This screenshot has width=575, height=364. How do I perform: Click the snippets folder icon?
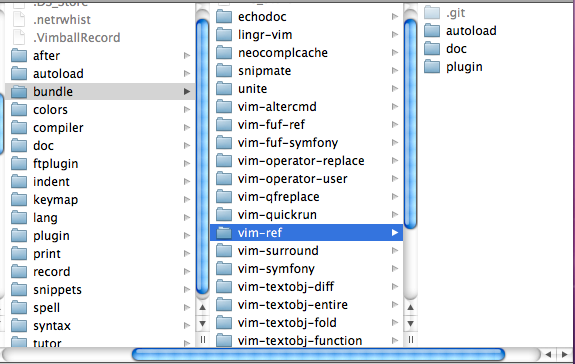19,290
